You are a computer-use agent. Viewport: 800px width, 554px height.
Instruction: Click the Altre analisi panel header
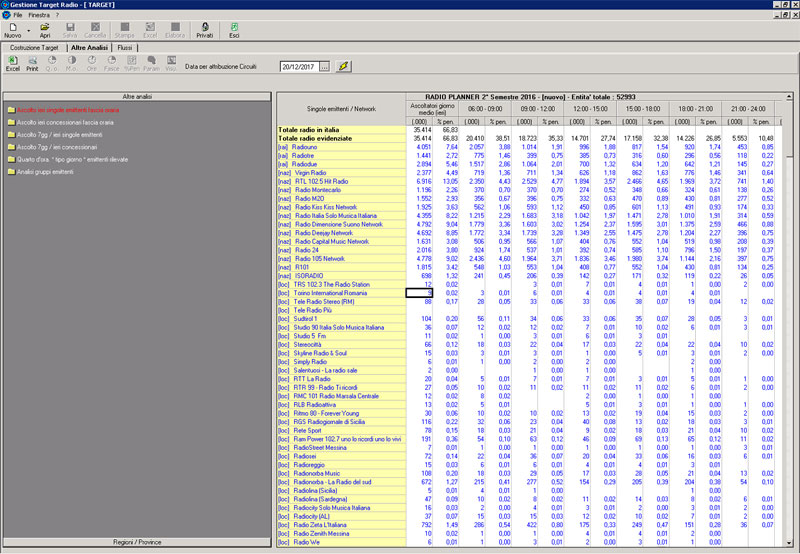136,95
